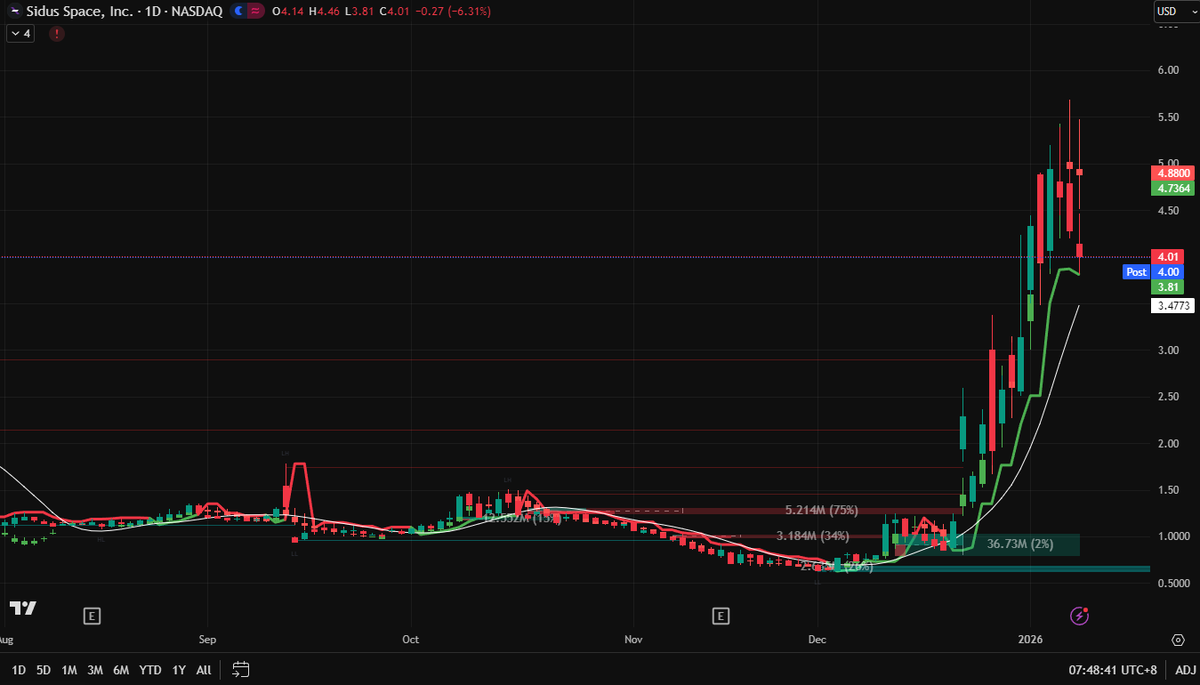Select the 5D date range
Viewport: 1200px width, 685px height.
point(44,669)
